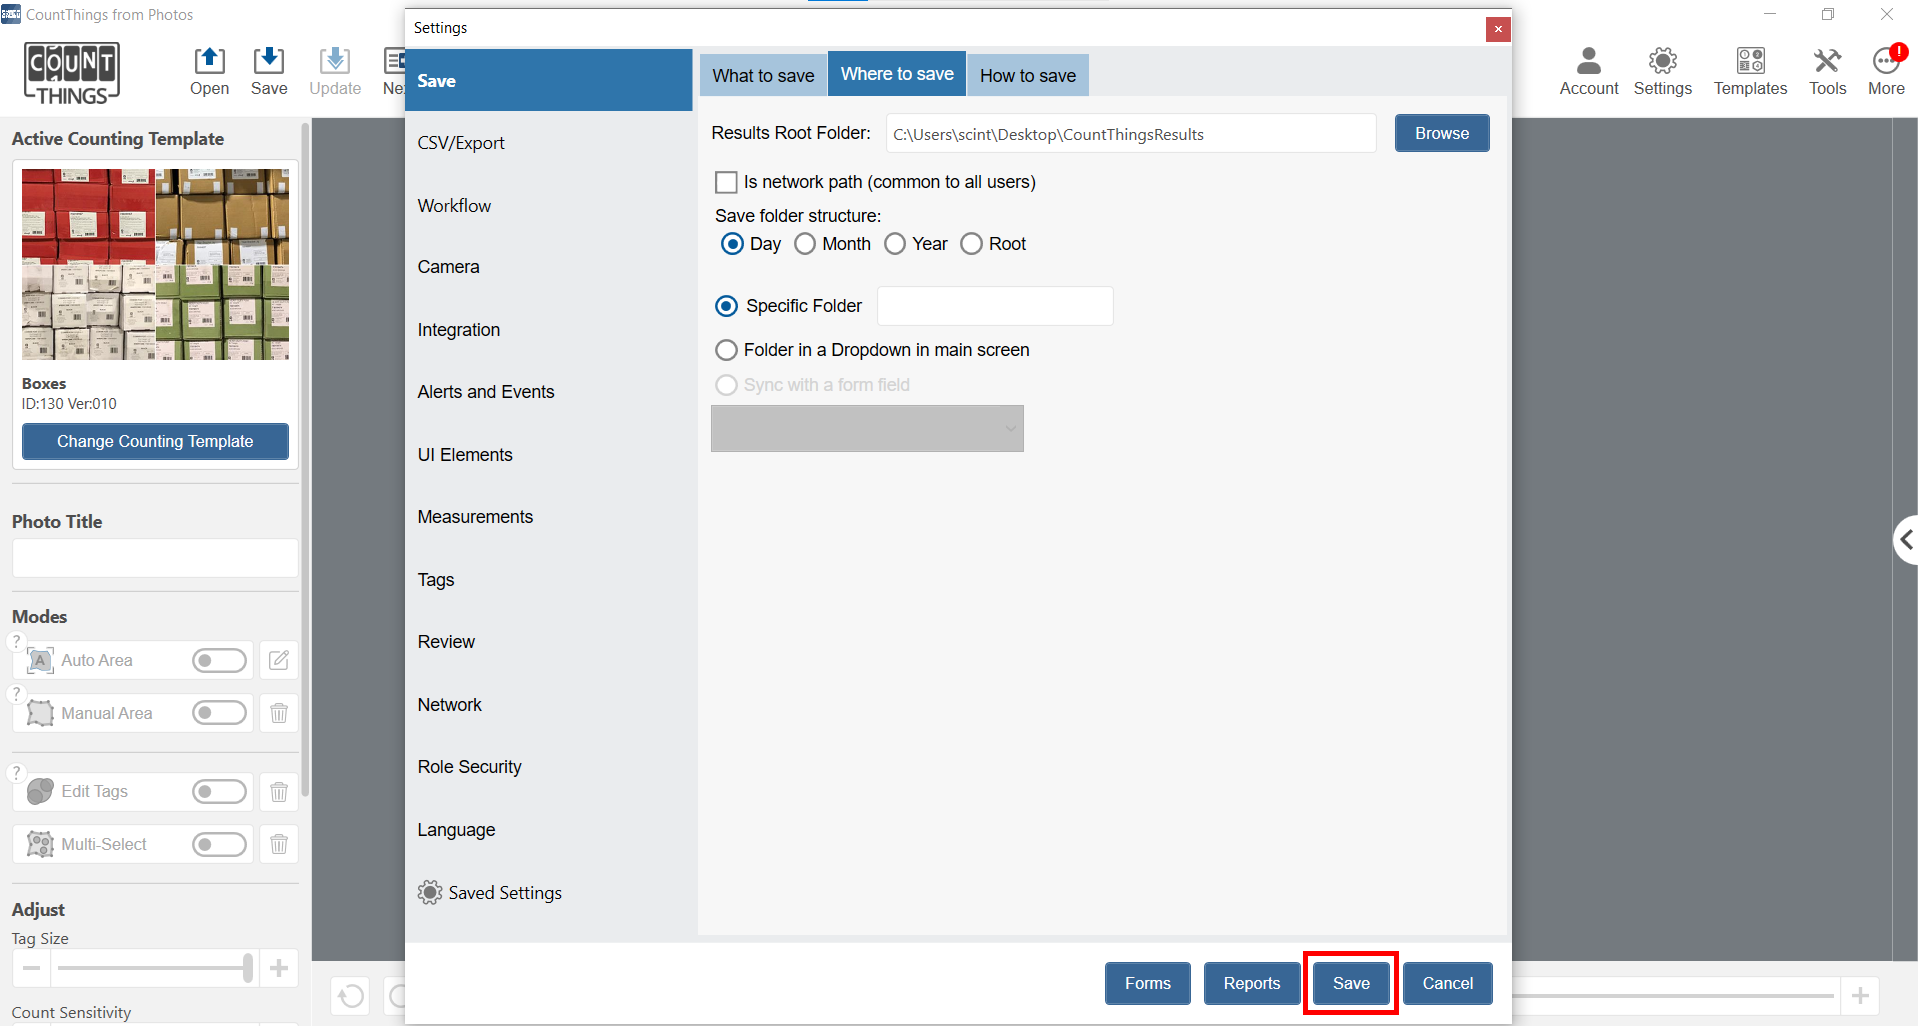
Task: Switch to the How to save tab
Action: (1027, 75)
